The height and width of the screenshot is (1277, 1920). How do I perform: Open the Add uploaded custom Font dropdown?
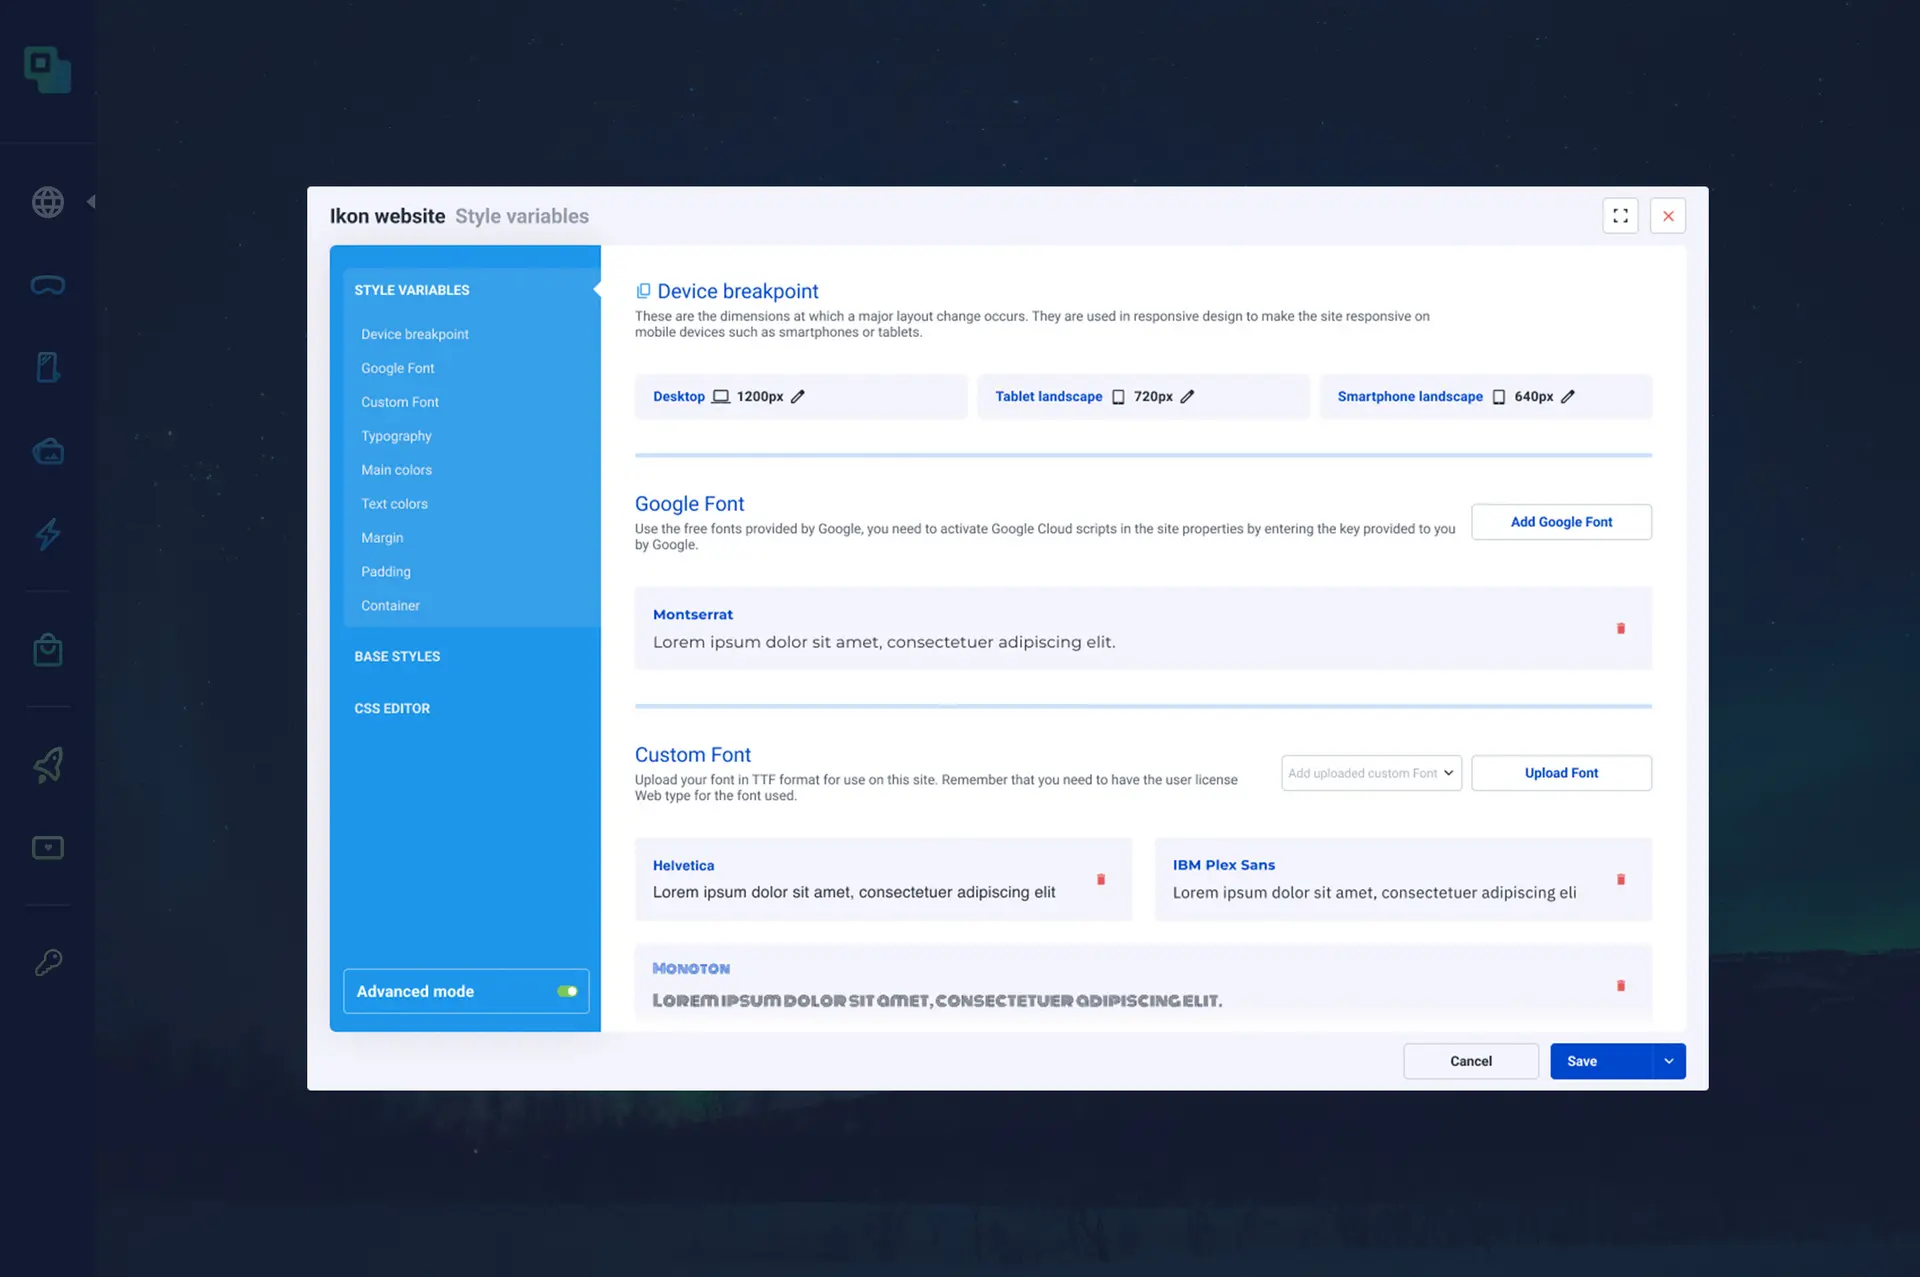(1371, 772)
